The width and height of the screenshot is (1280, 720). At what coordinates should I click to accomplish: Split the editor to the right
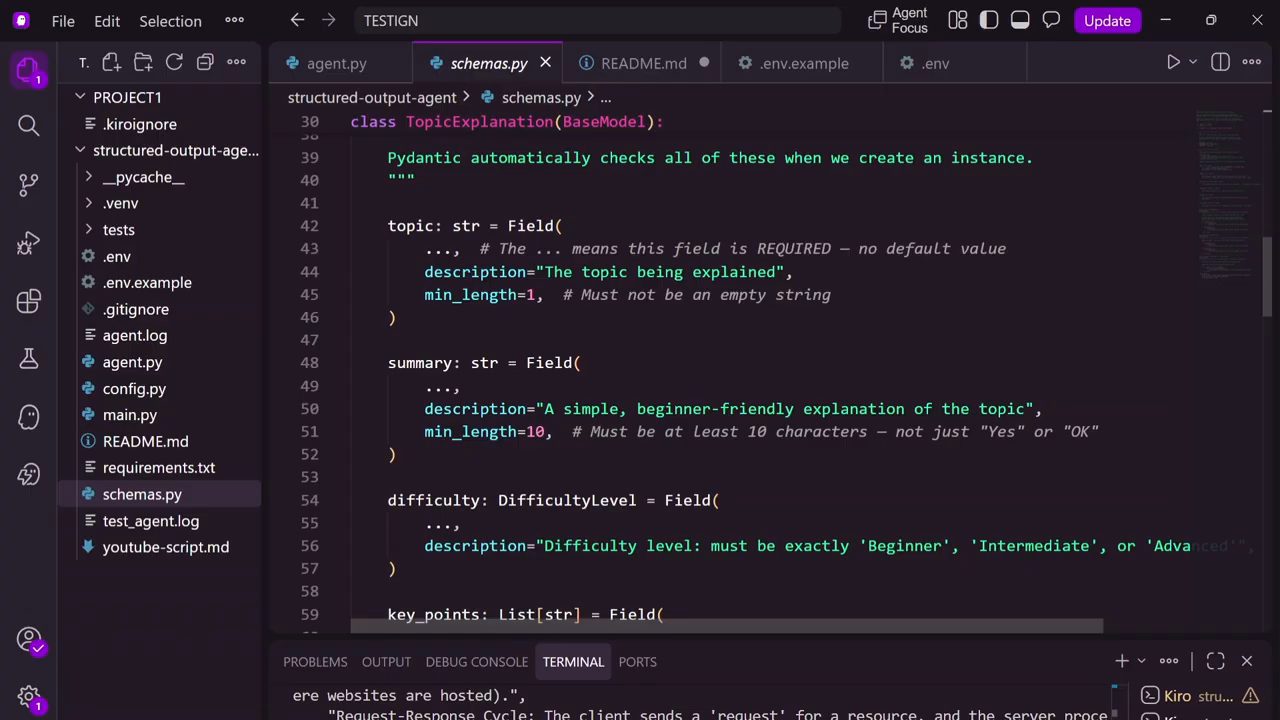click(x=1220, y=62)
